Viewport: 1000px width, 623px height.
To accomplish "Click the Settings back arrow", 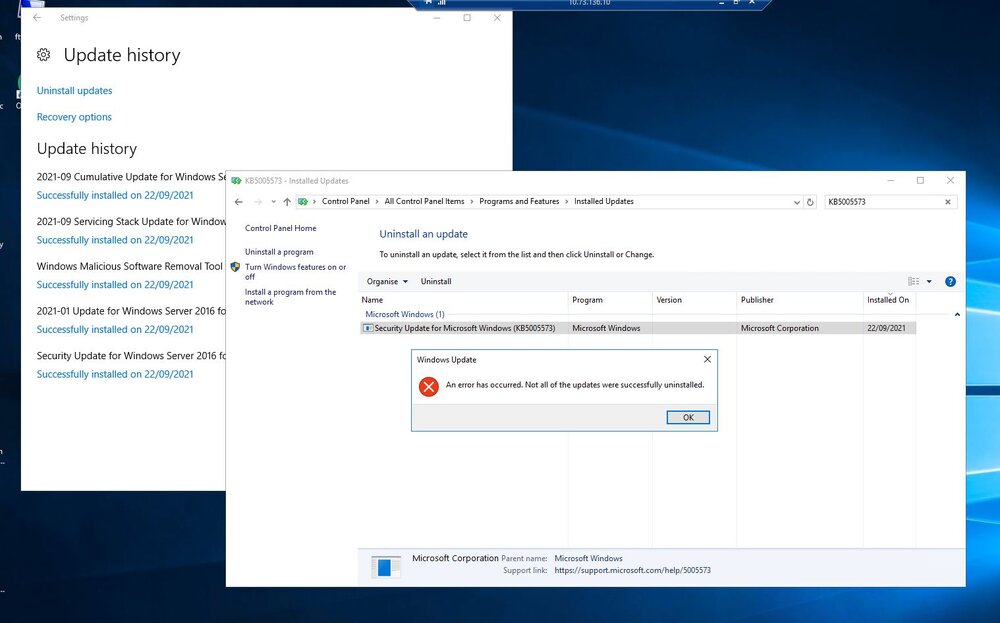I will click(37, 18).
